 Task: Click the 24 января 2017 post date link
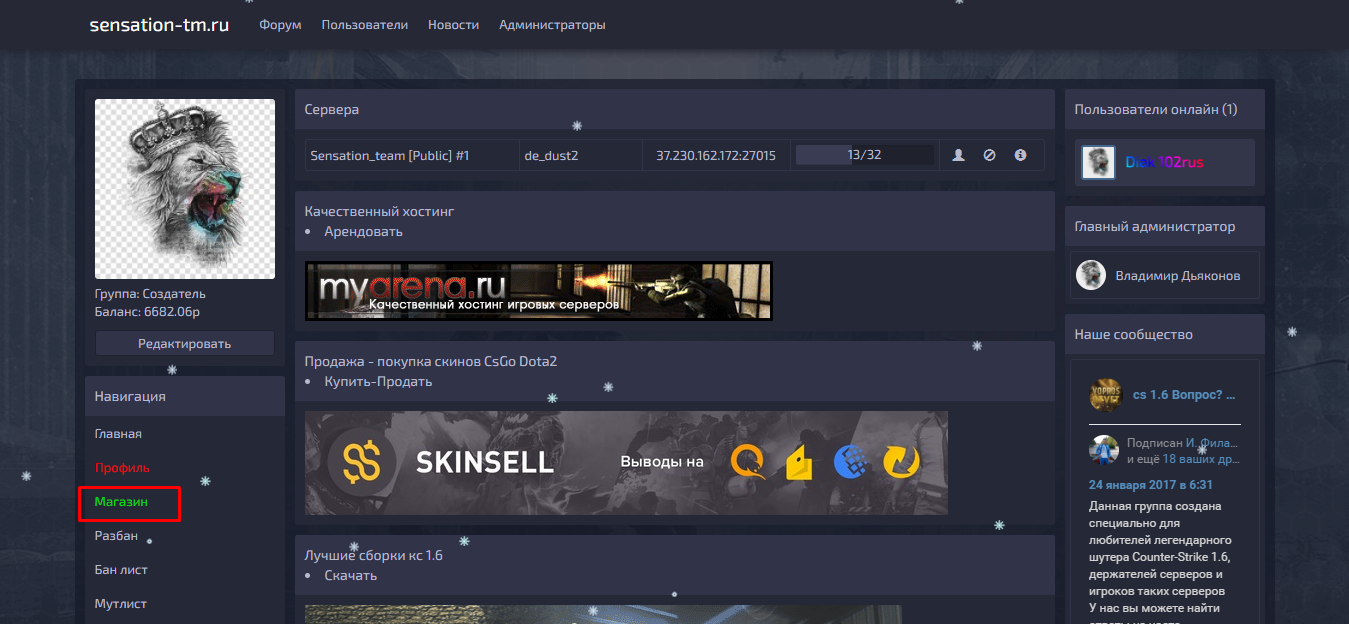1151,484
